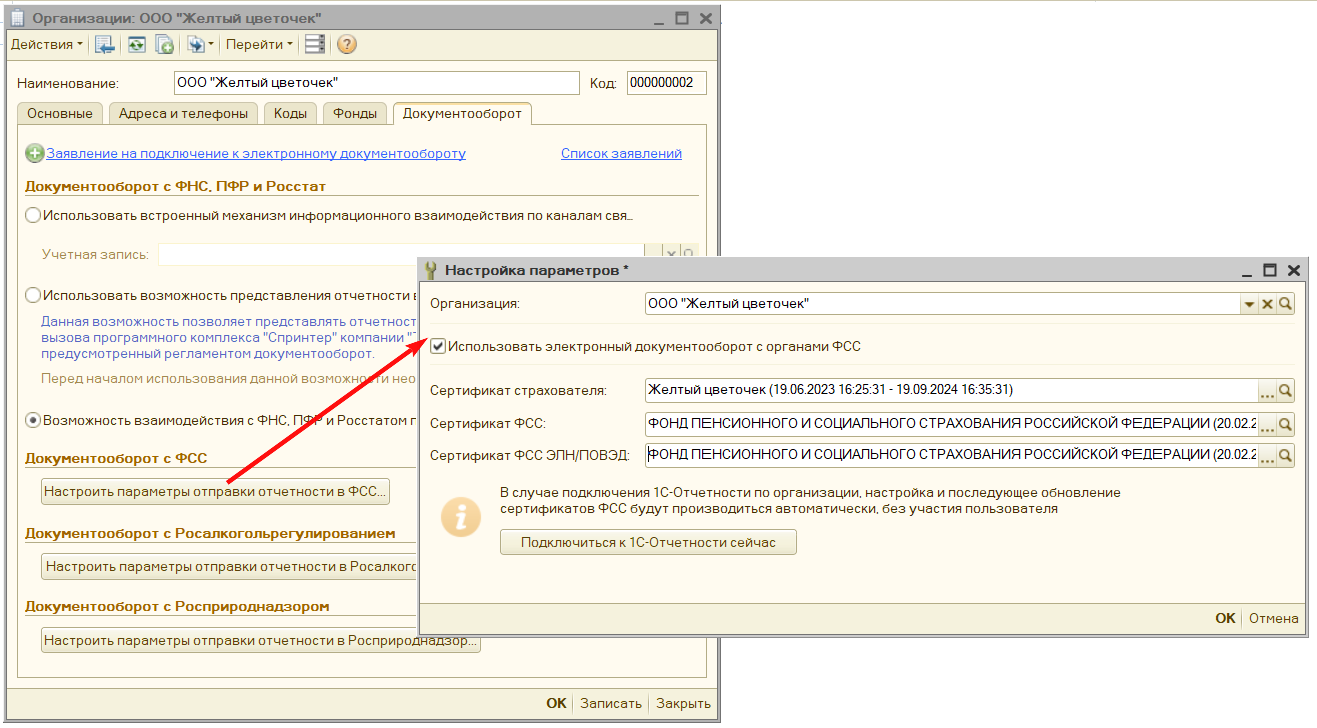Click the Сертификат ФСС field
This screenshot has height=728, width=1317.
point(951,424)
